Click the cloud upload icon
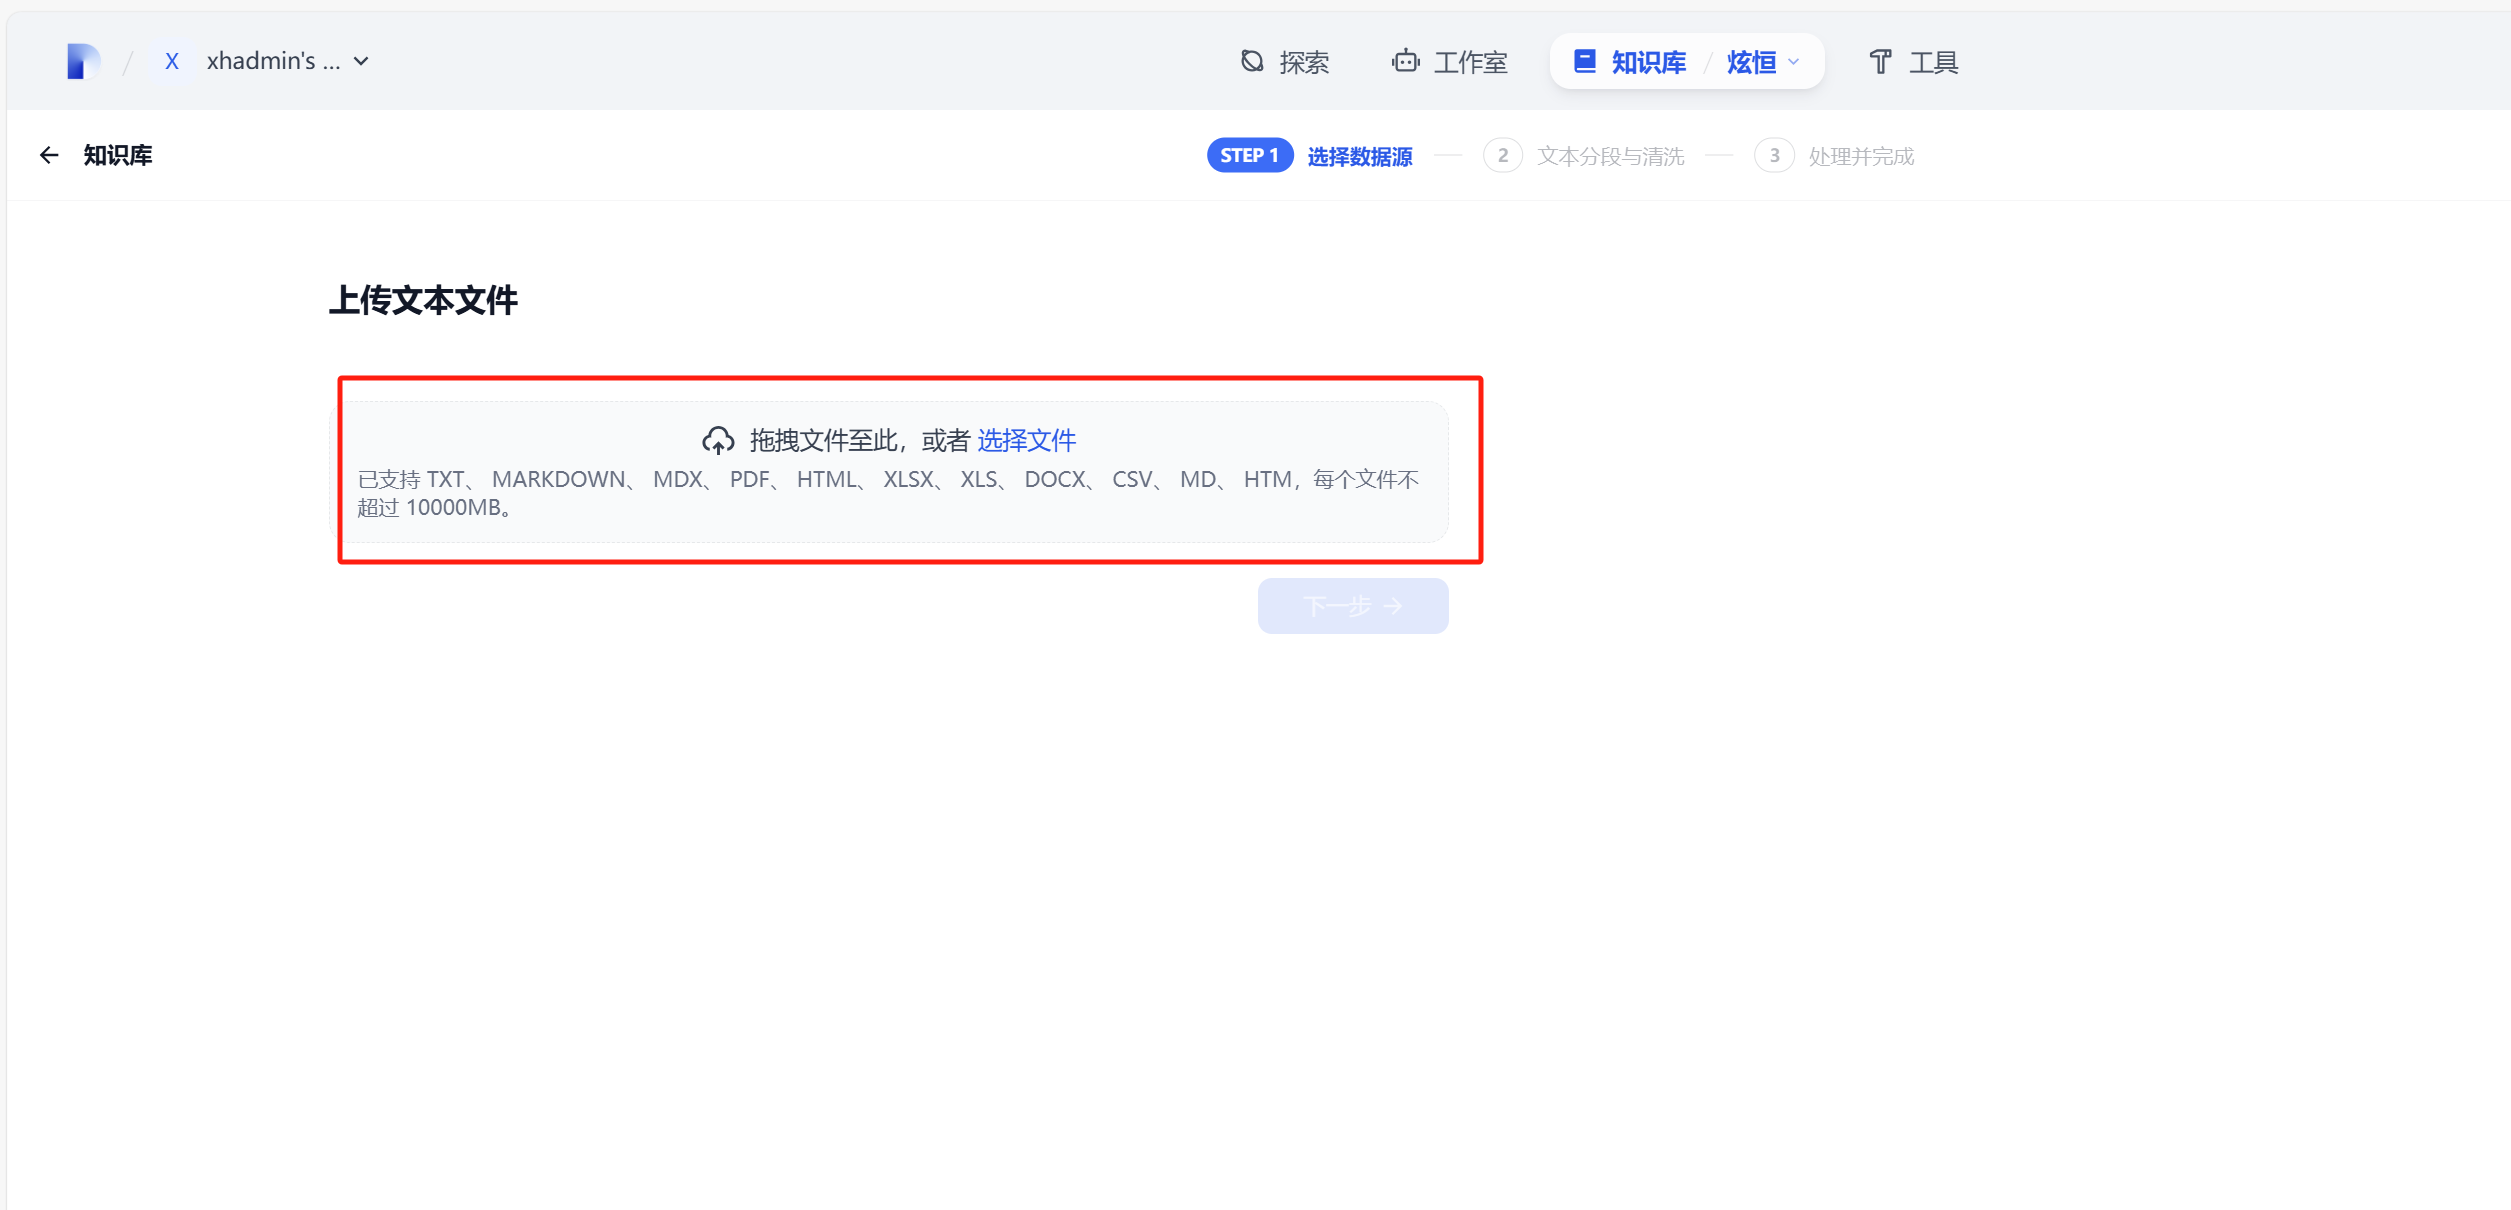The image size is (2511, 1210). (718, 440)
